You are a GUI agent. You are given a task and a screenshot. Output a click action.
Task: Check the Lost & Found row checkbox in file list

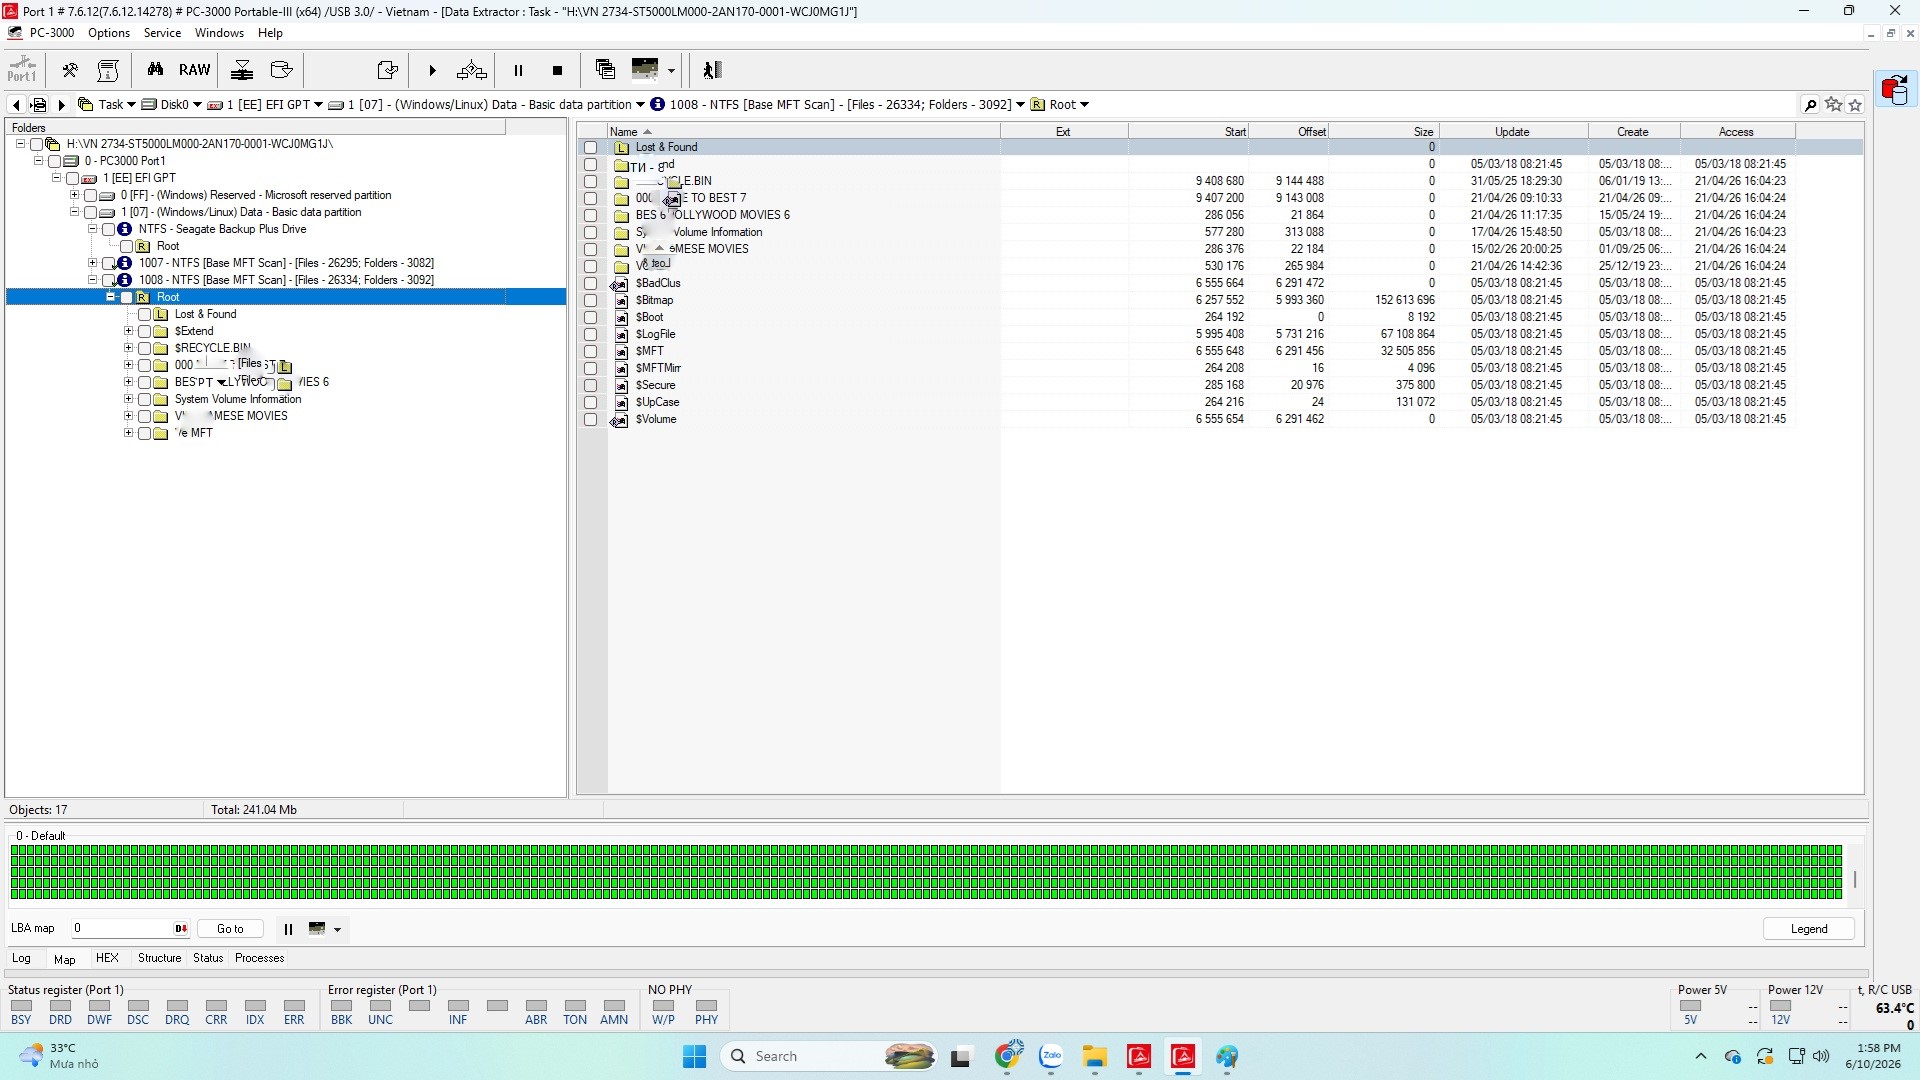[590, 148]
